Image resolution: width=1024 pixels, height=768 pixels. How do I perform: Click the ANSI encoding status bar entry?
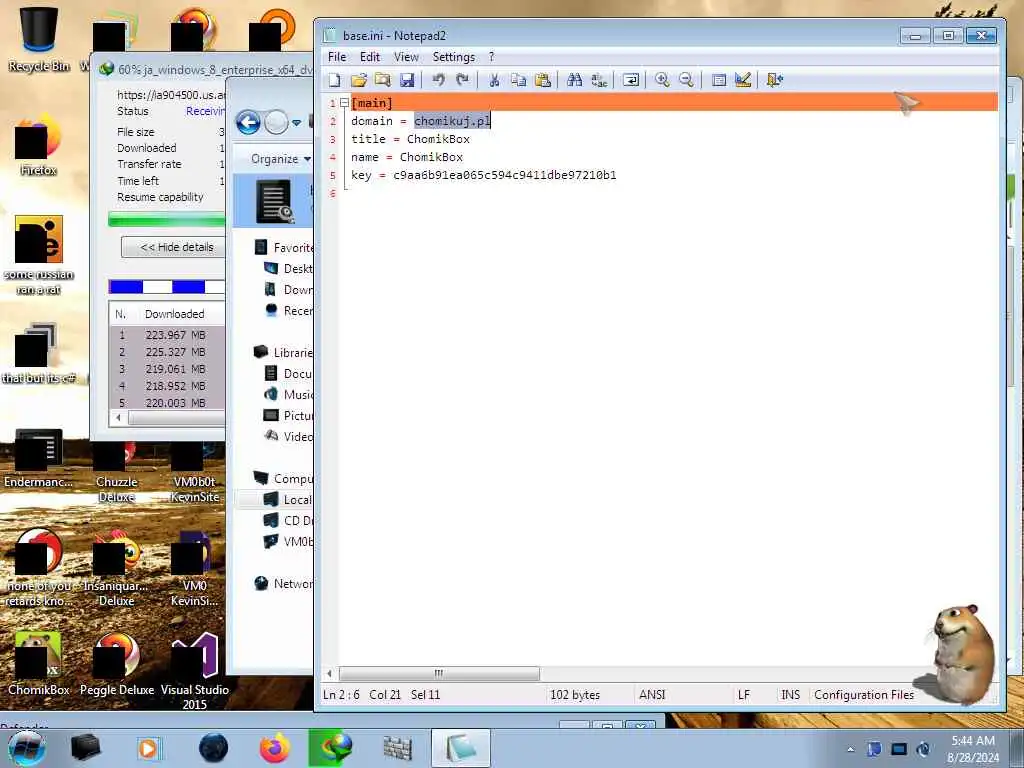point(652,695)
